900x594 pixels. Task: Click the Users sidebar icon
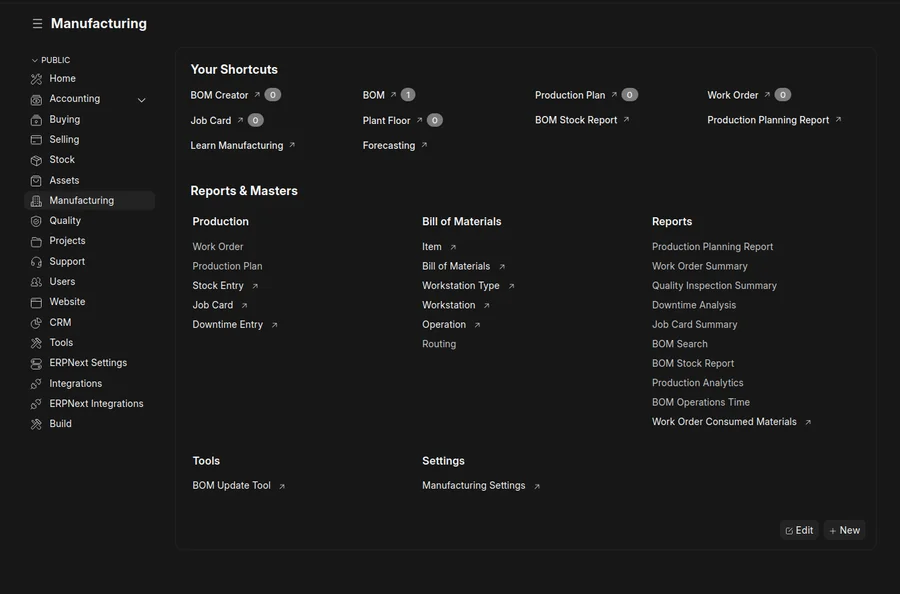coord(36,282)
